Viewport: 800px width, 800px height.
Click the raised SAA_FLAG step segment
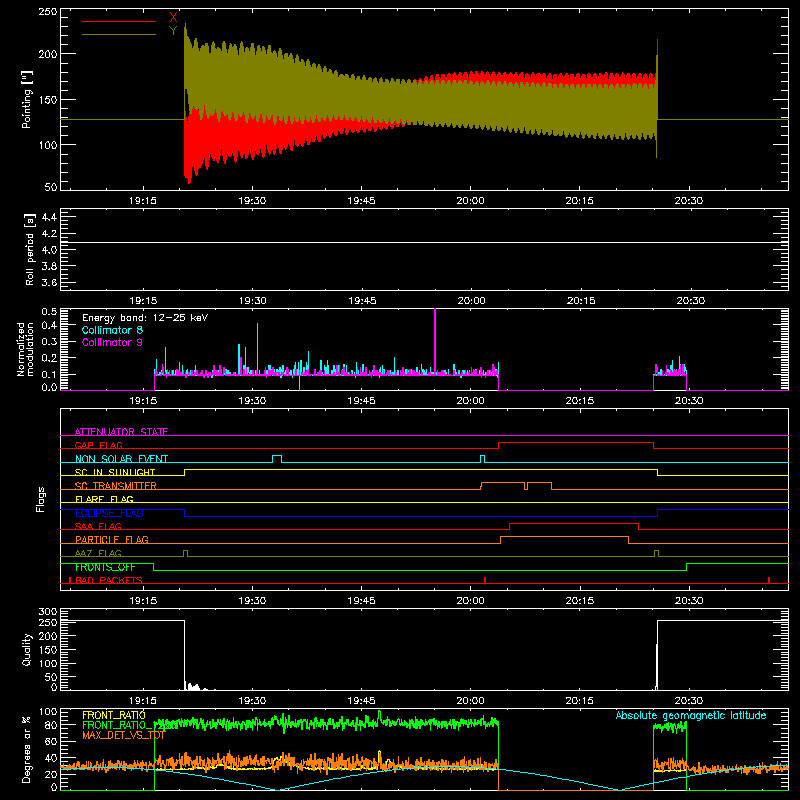574,523
